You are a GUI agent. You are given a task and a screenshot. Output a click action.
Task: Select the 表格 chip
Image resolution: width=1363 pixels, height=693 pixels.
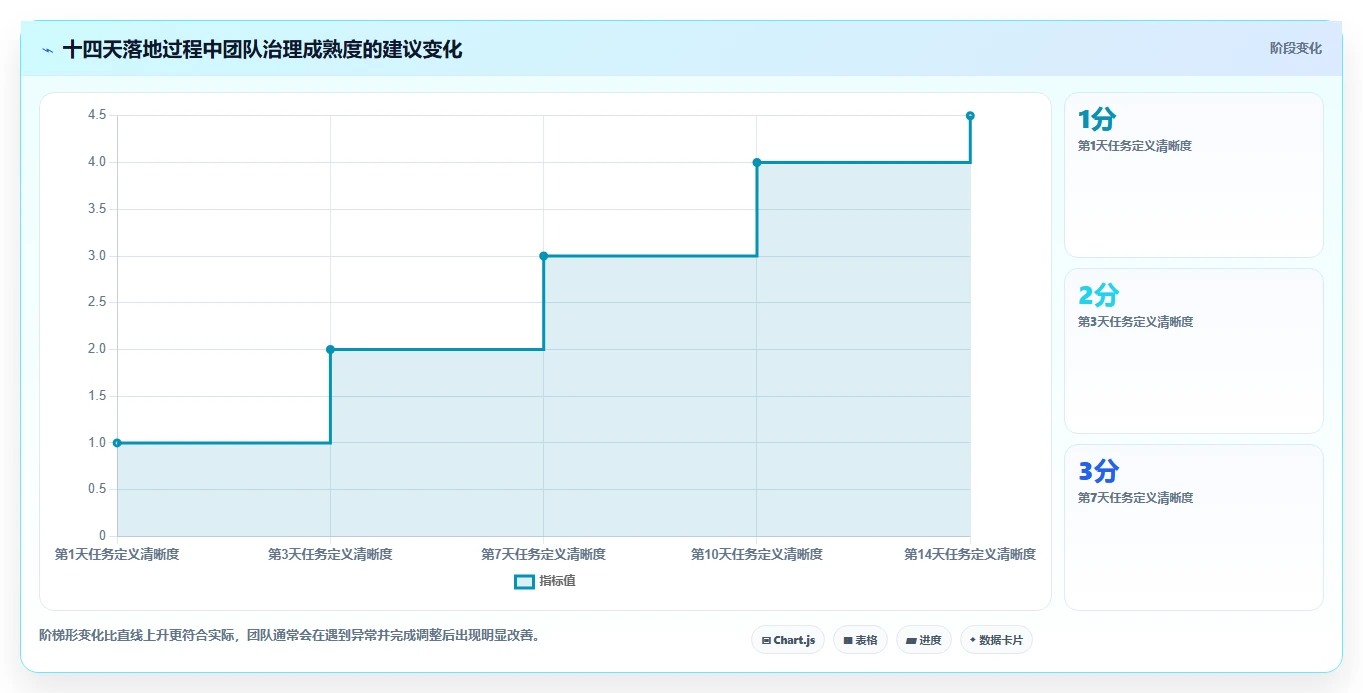coord(860,640)
